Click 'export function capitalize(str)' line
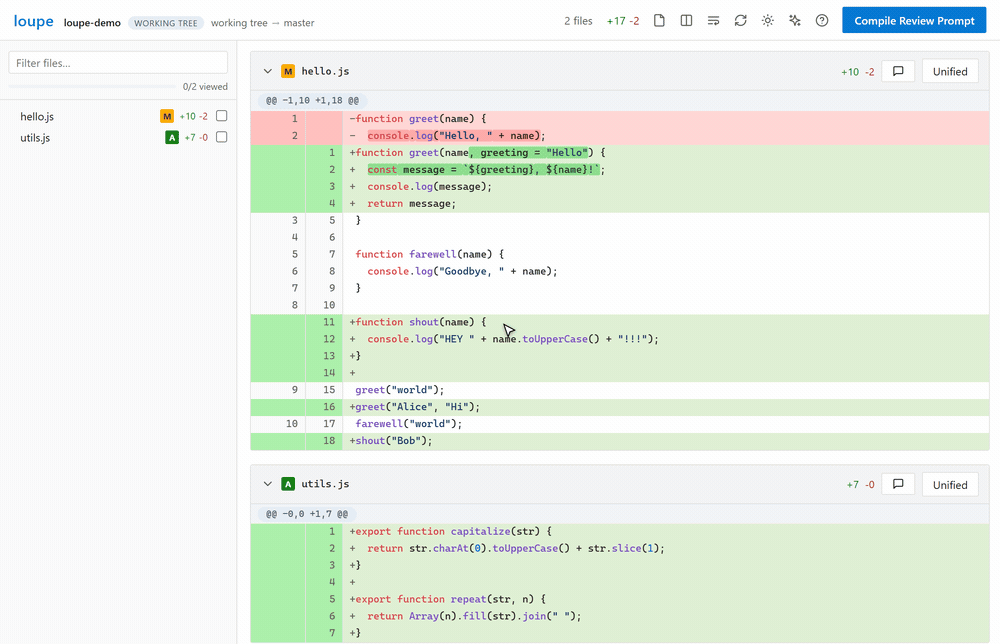 [x=620, y=531]
